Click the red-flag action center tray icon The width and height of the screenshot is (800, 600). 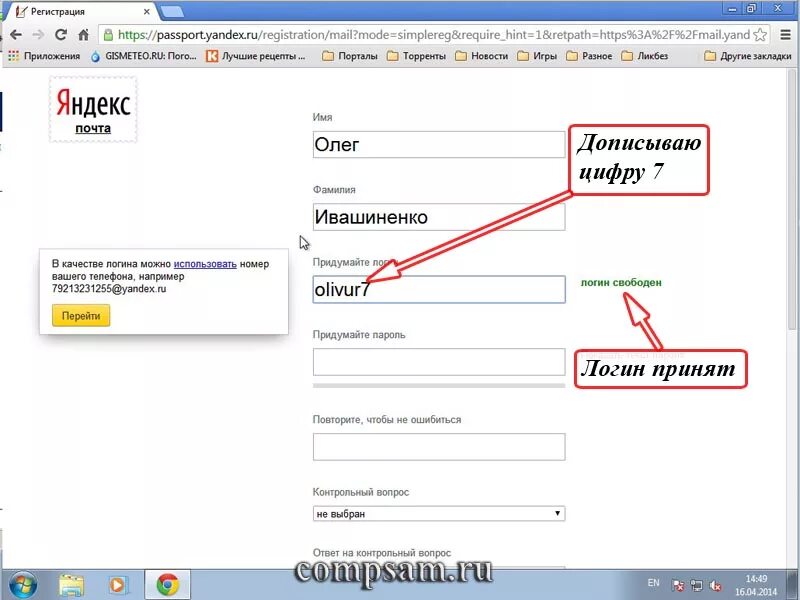(x=678, y=585)
